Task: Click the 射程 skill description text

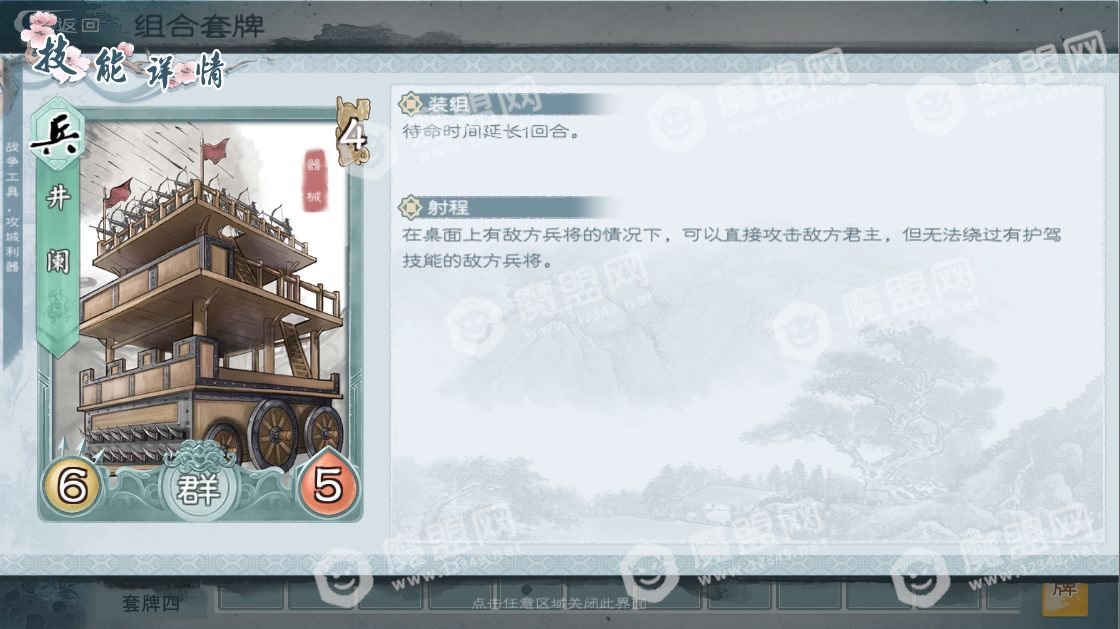Action: 731,247
